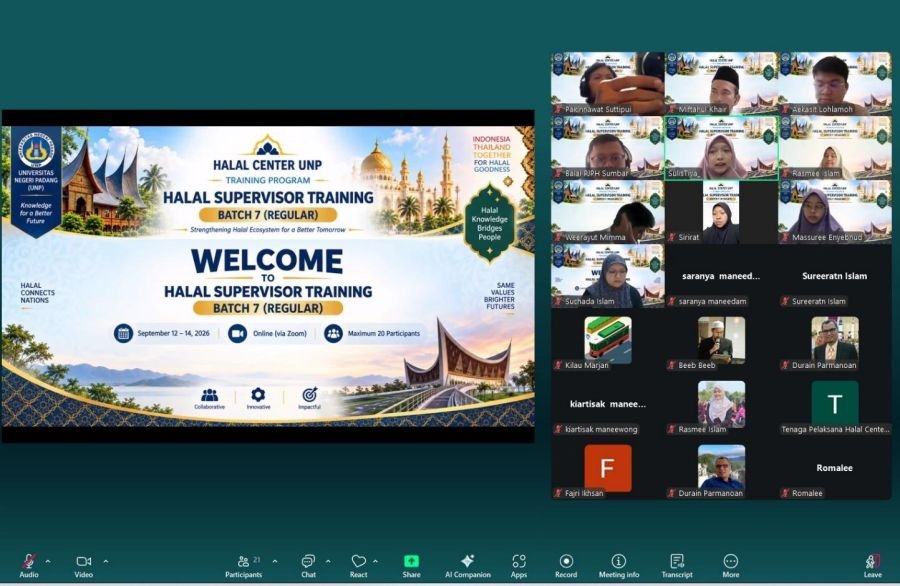
Task: Click the muted mic icon on Weerayut Mimma
Action: [558, 237]
